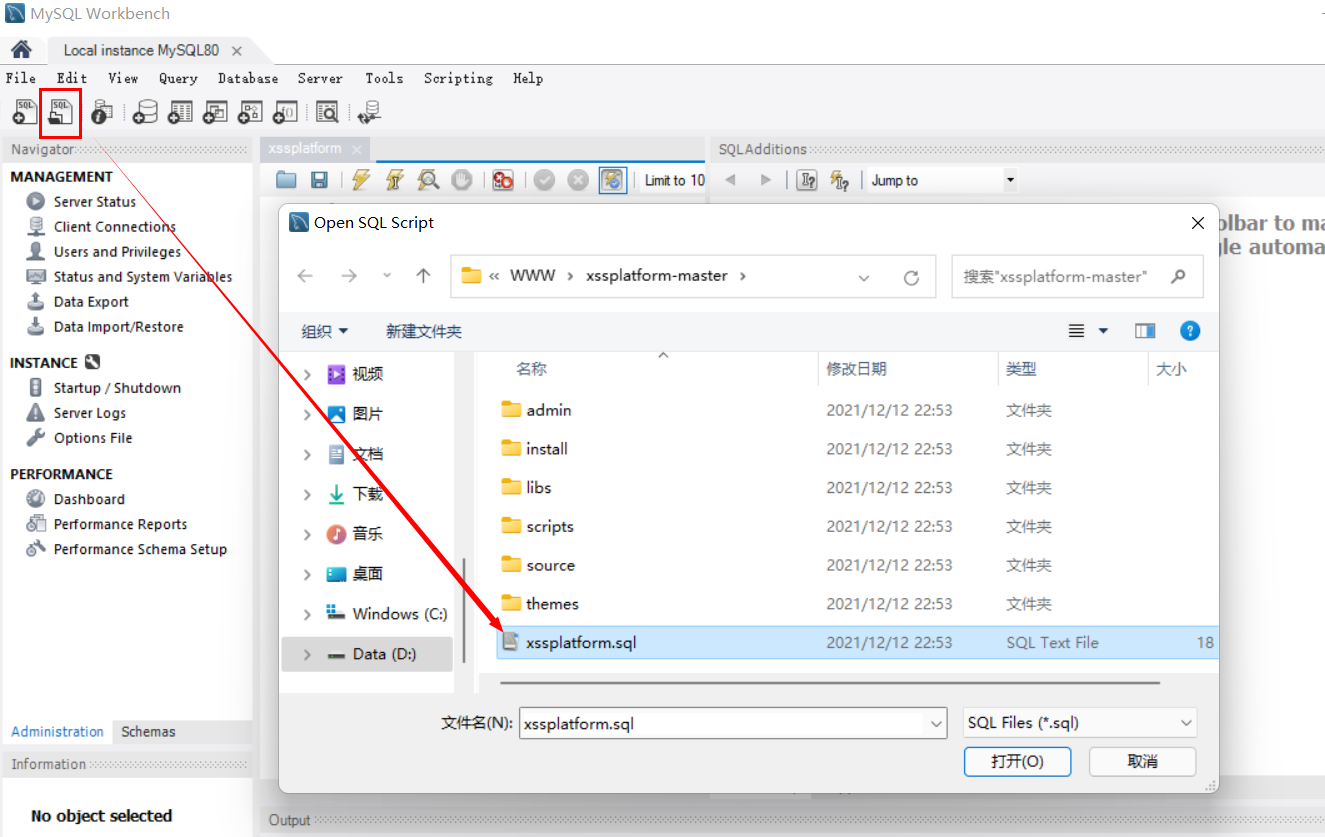Open SQL script file toolbar icon

click(61, 112)
